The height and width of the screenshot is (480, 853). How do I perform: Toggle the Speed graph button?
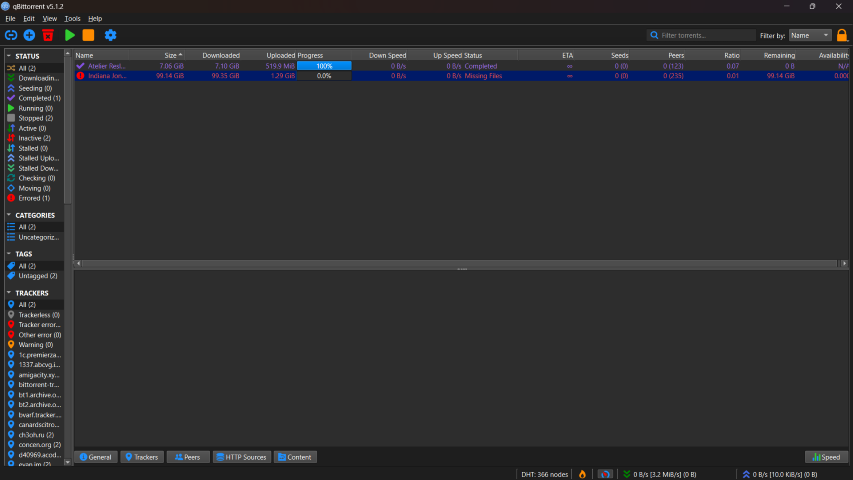826,457
